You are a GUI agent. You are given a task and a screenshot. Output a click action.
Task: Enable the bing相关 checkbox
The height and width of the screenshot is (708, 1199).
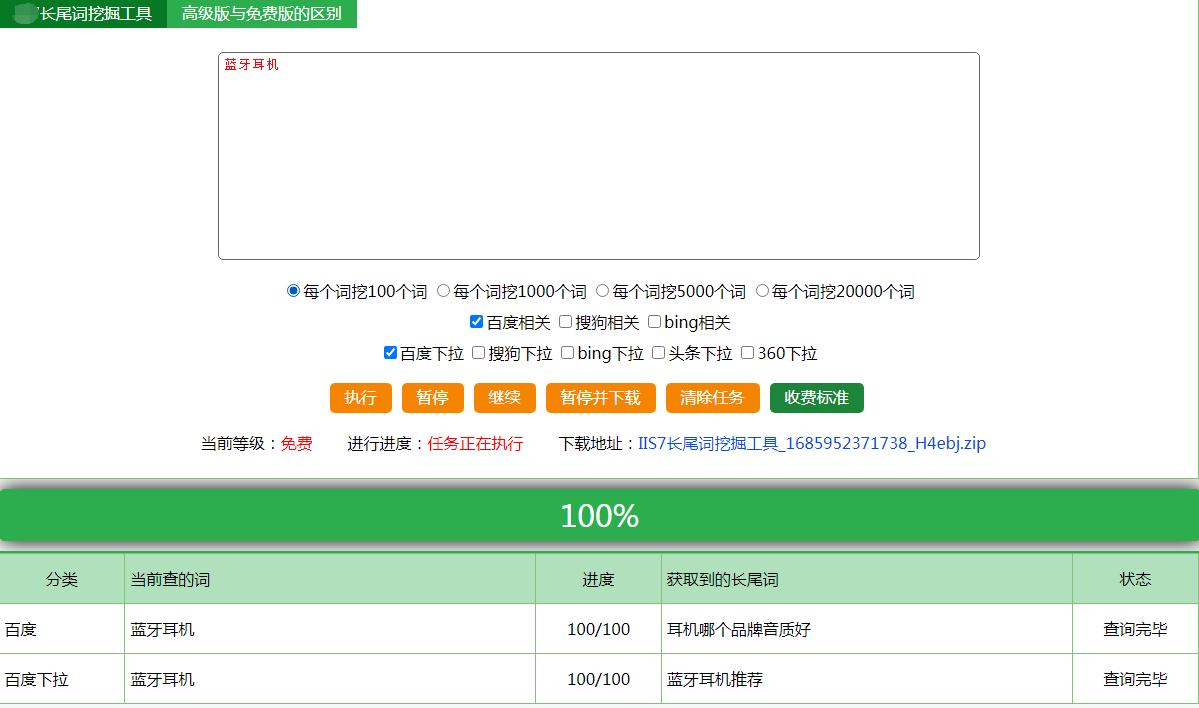[654, 322]
